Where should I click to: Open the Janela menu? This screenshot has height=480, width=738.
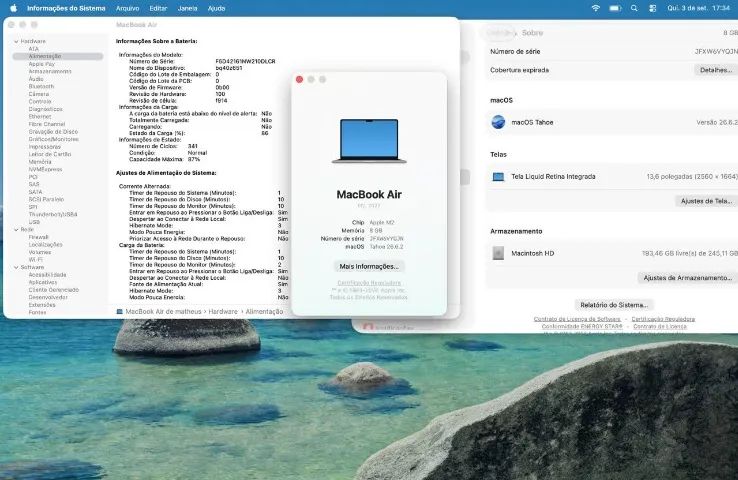[187, 8]
